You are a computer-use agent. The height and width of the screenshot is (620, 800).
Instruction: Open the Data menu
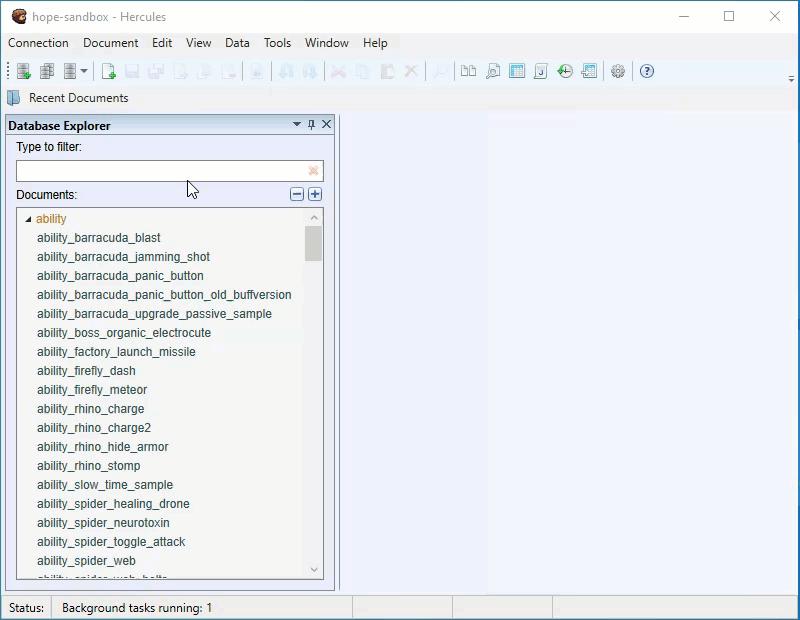pos(237,43)
